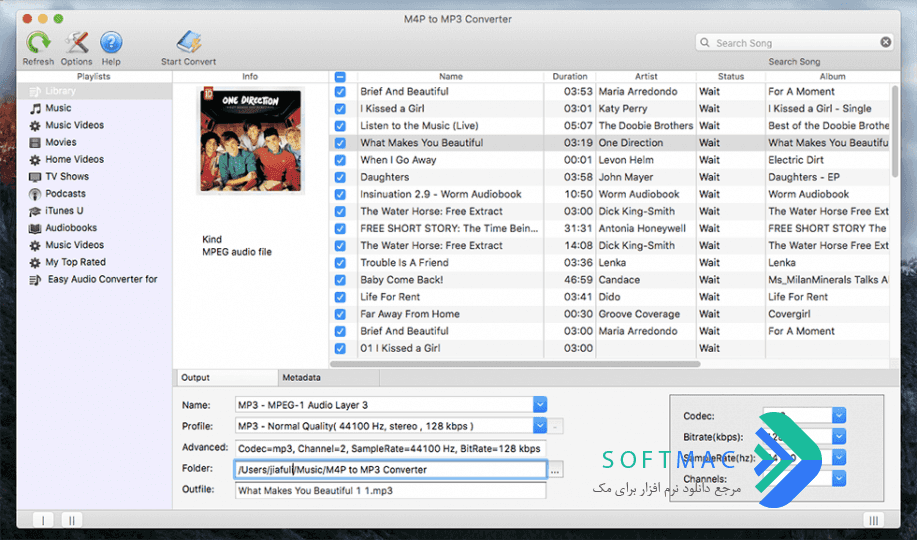The width and height of the screenshot is (917, 540).
Task: Open the Music playlist icon
Action: [36, 108]
